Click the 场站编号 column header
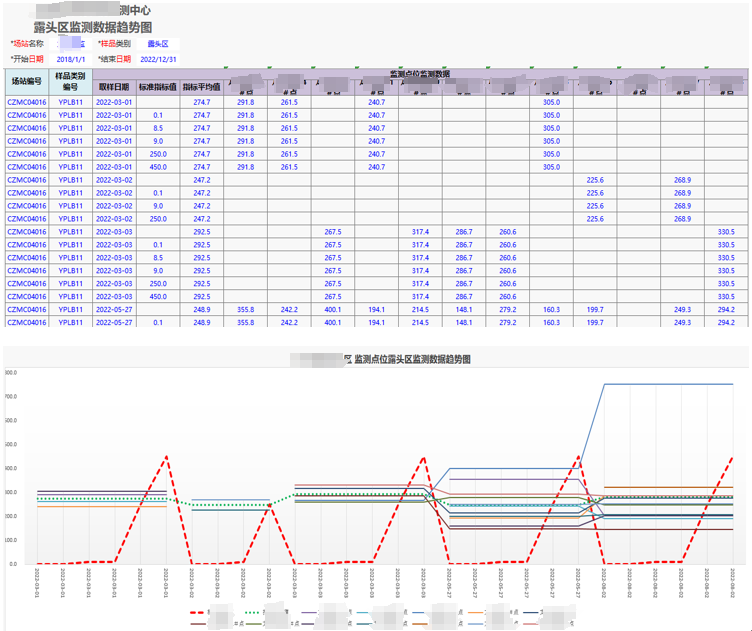 click(x=27, y=80)
